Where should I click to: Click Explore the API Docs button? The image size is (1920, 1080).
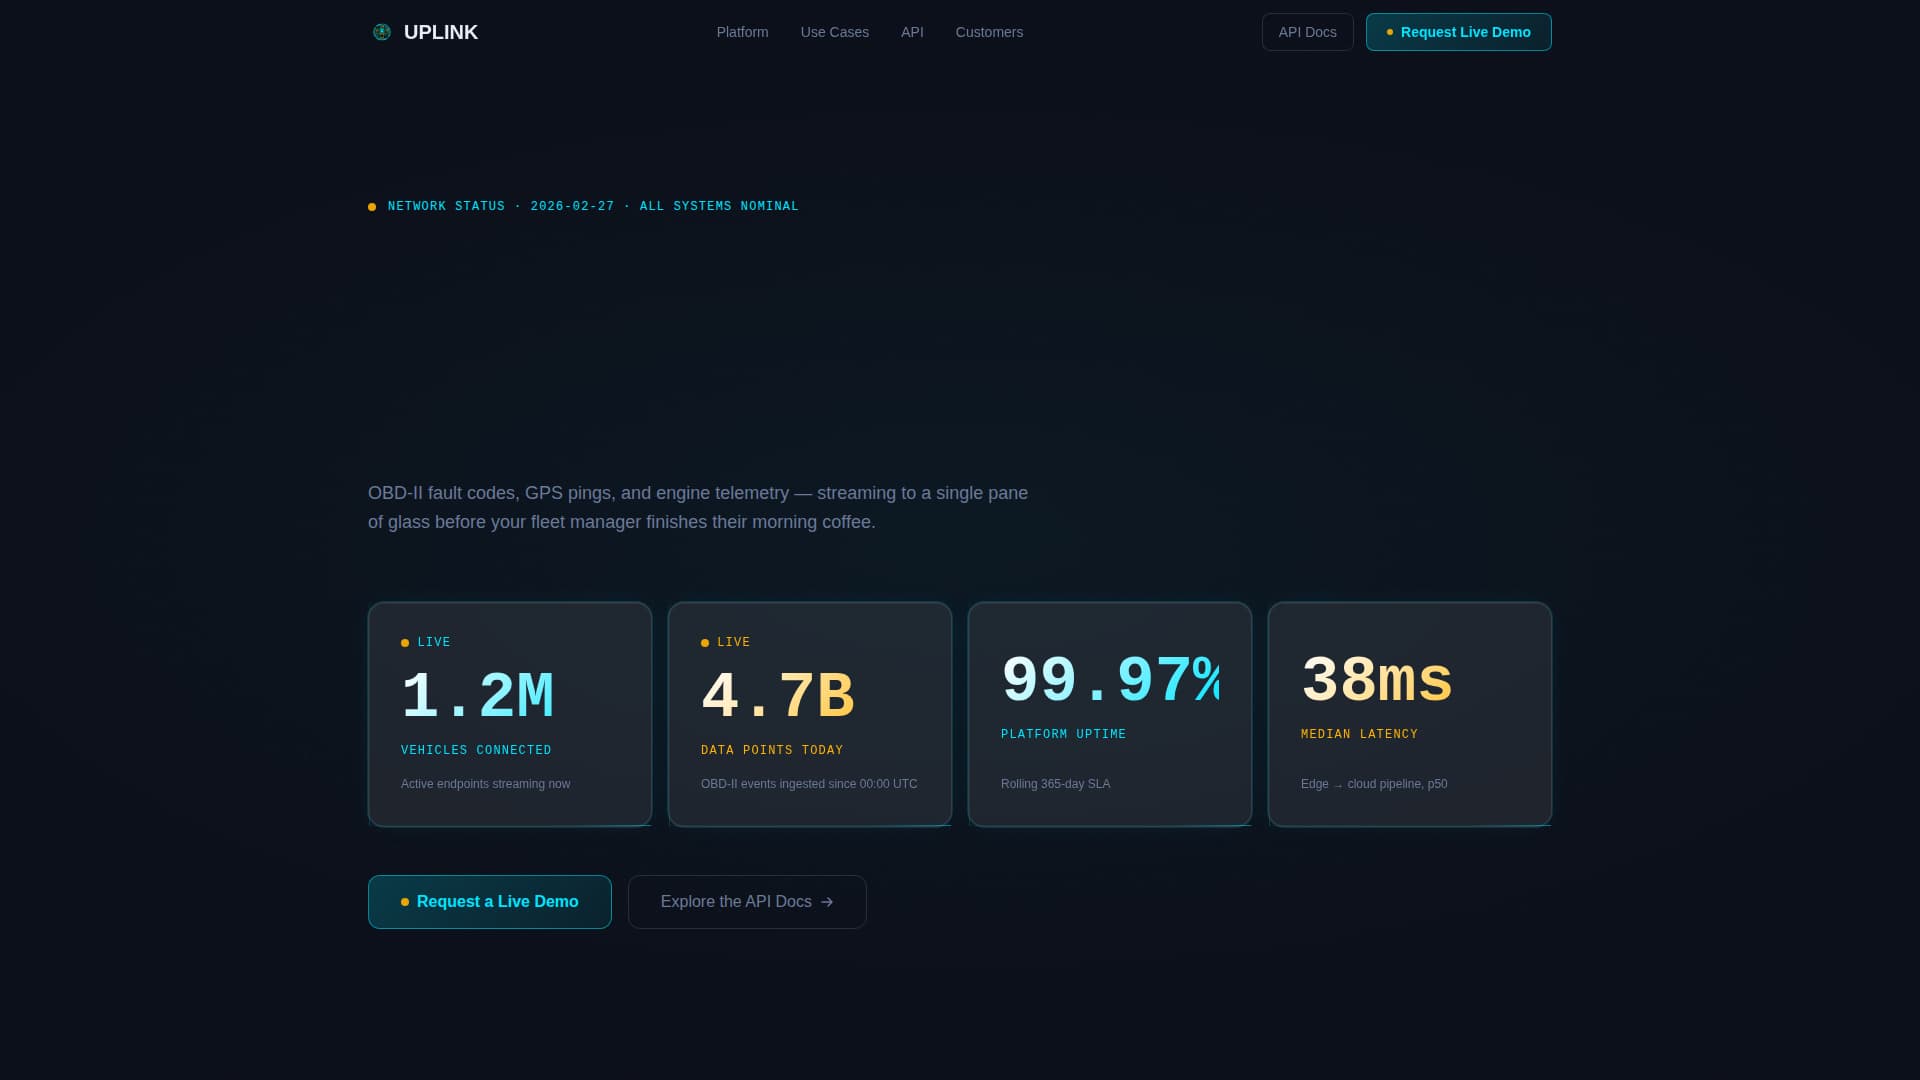coord(747,902)
